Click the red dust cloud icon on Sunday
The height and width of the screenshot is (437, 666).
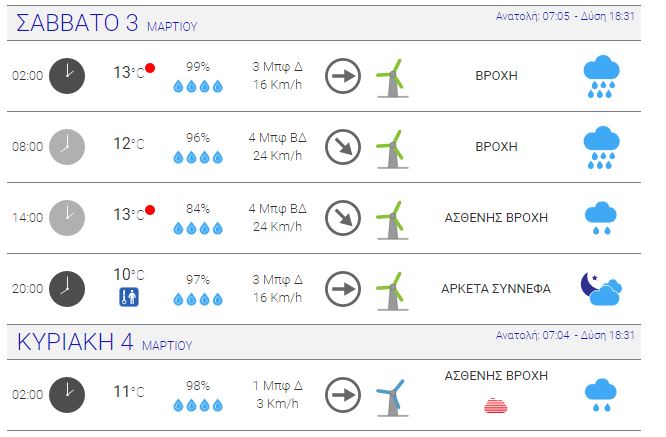496,406
